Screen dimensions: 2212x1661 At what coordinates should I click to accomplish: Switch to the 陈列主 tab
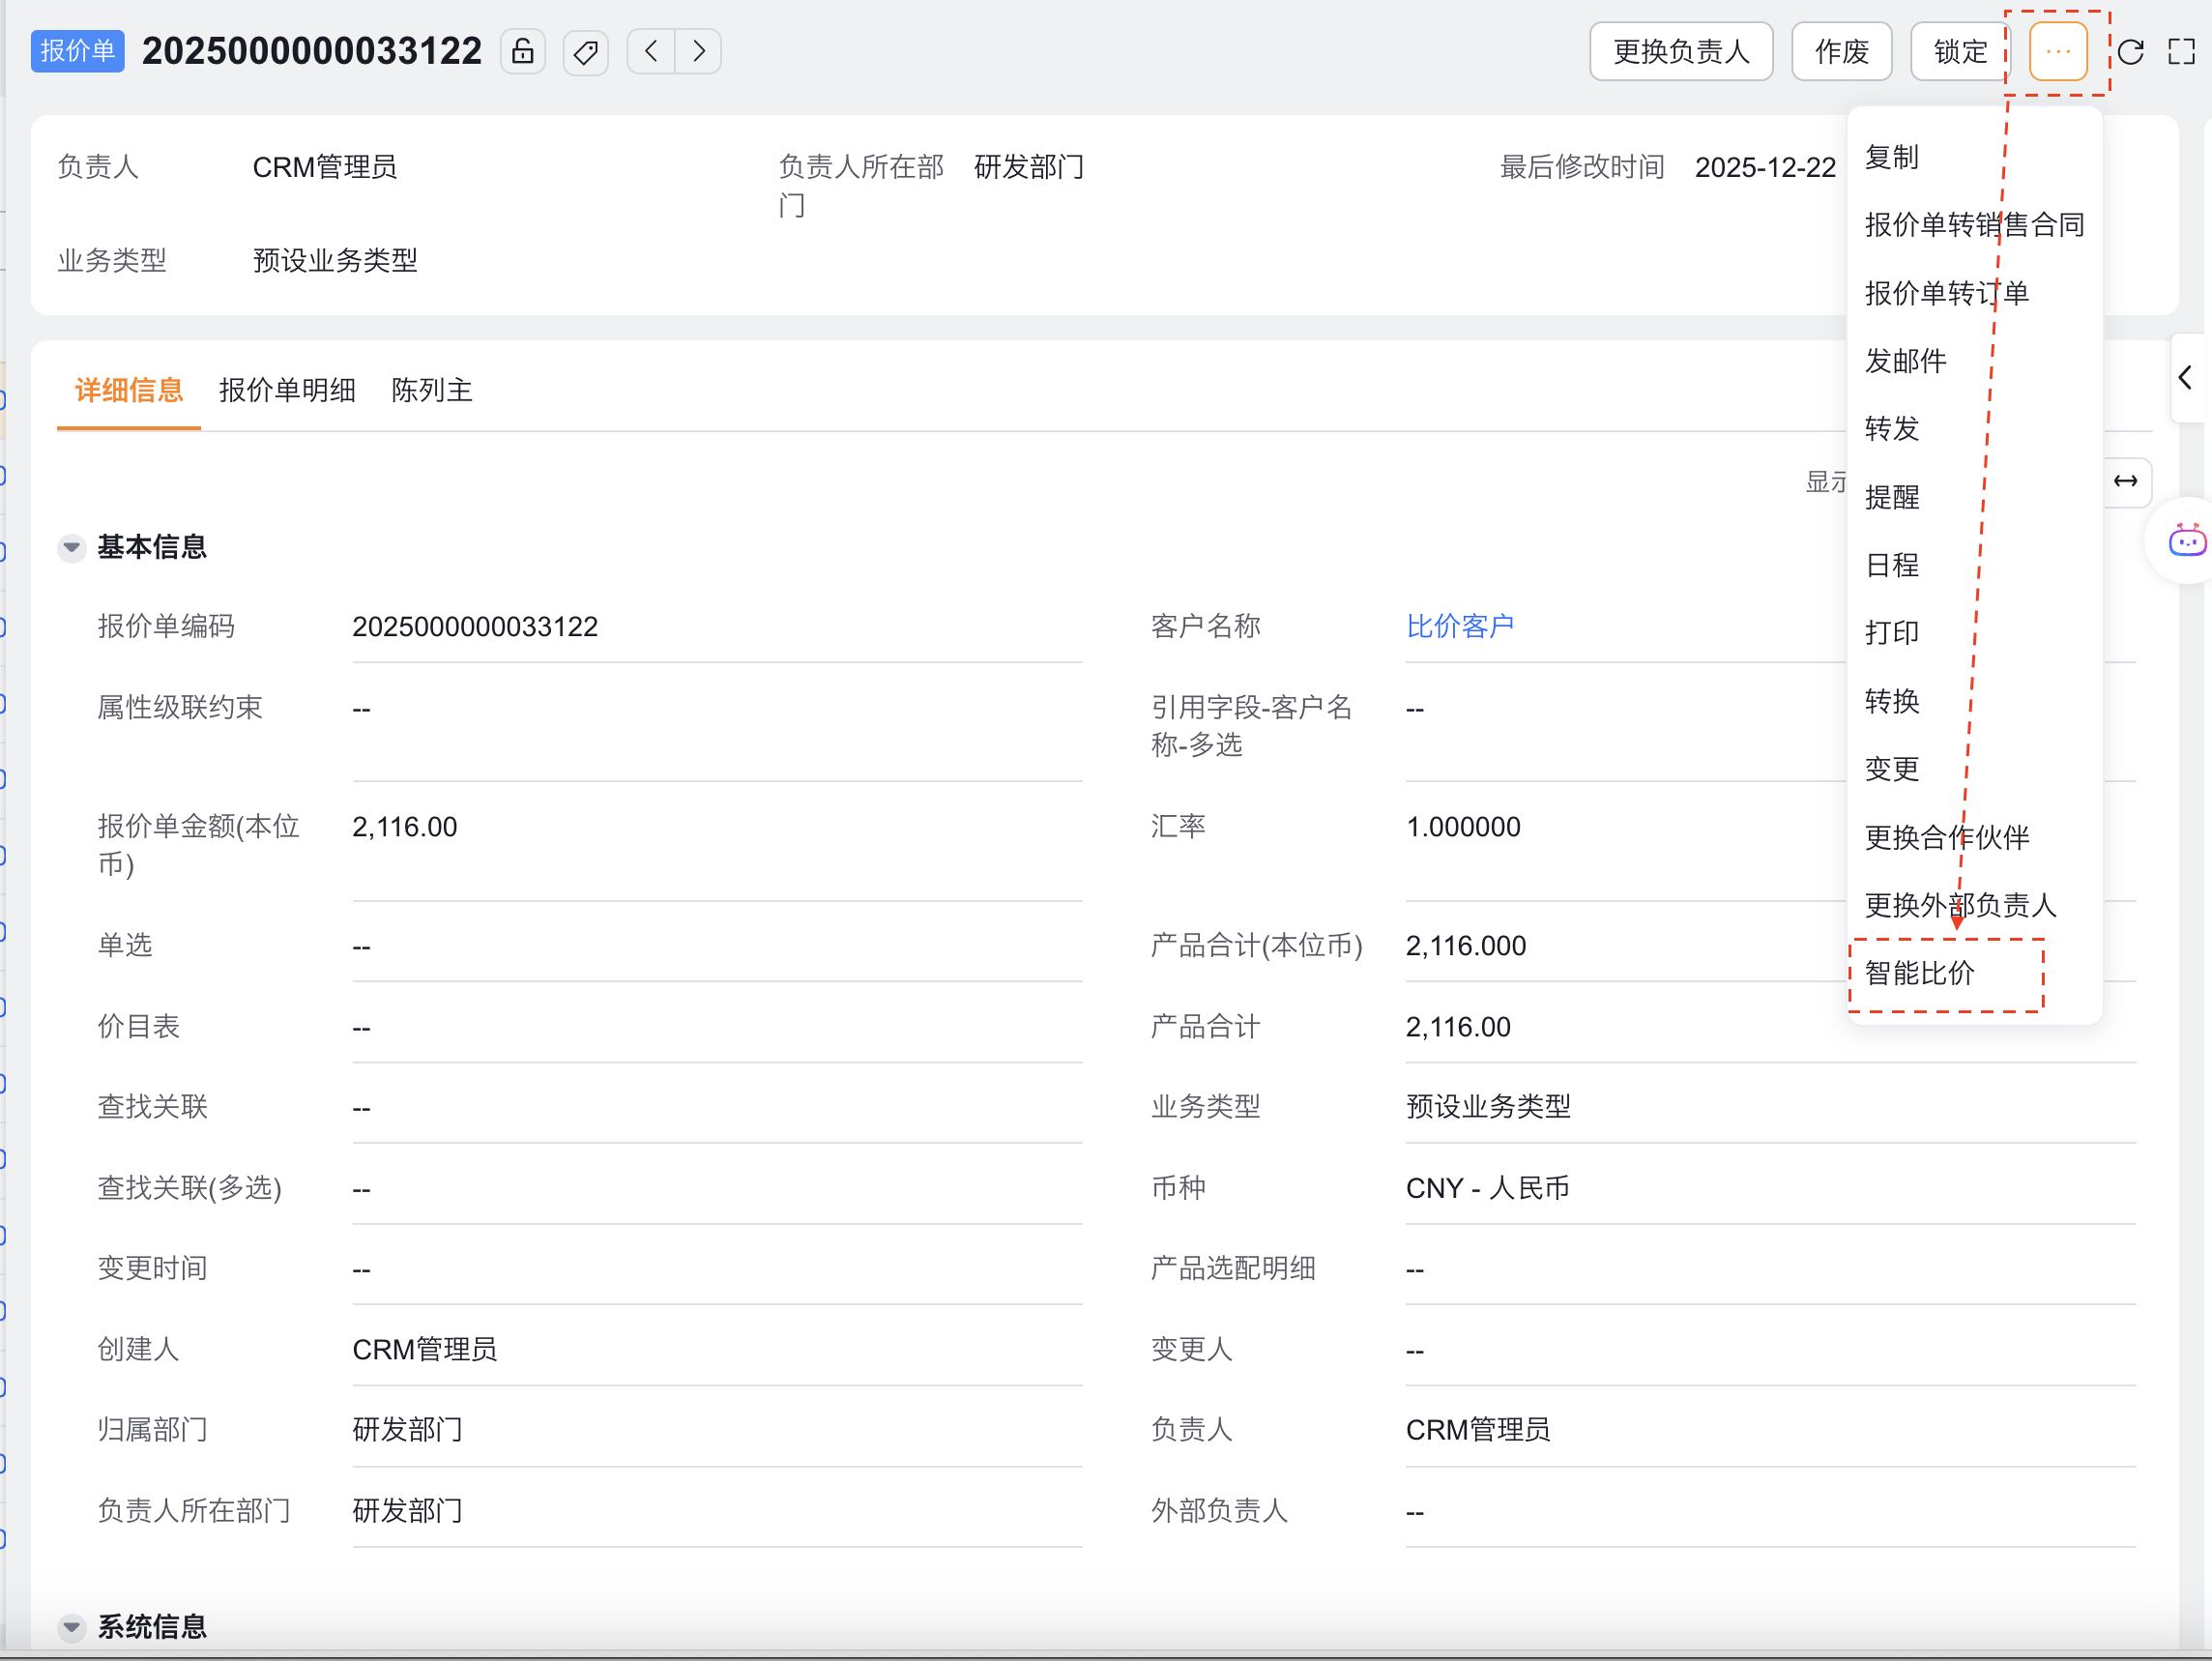coord(431,390)
